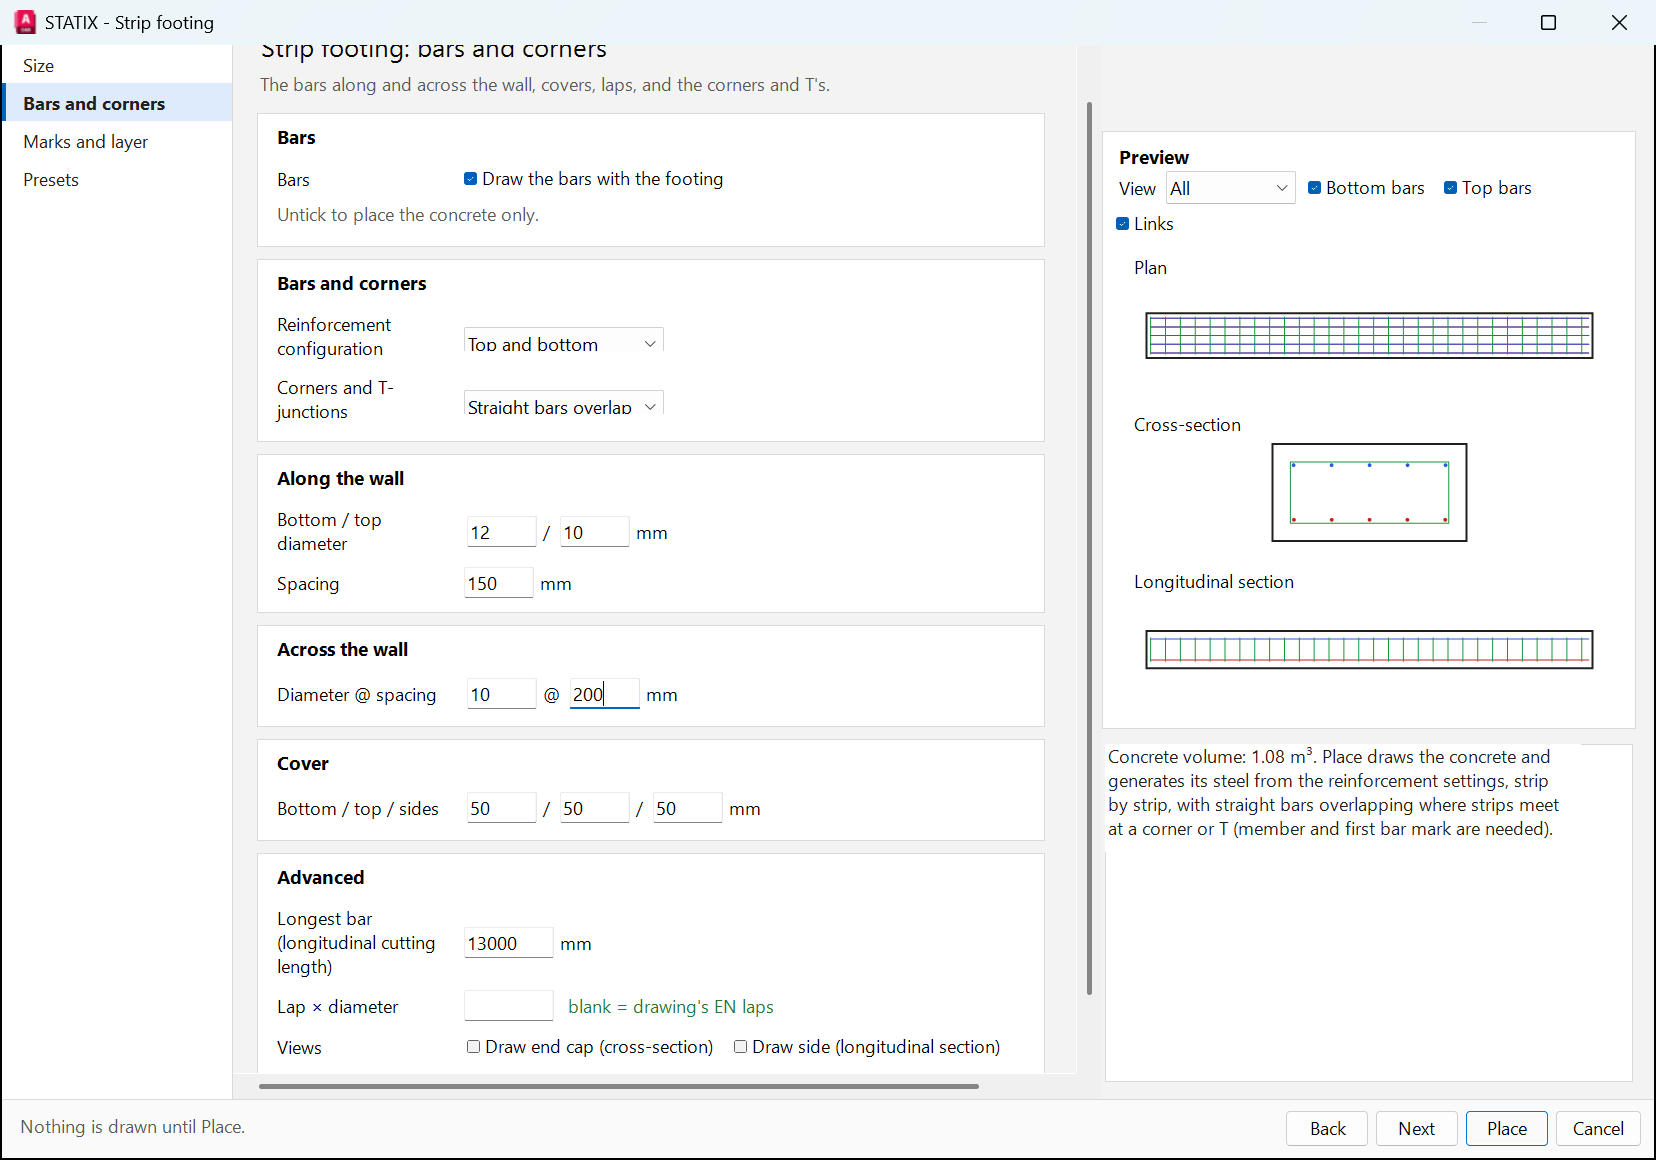Maximize the Strip footing window
Image resolution: width=1656 pixels, height=1160 pixels.
tap(1548, 22)
